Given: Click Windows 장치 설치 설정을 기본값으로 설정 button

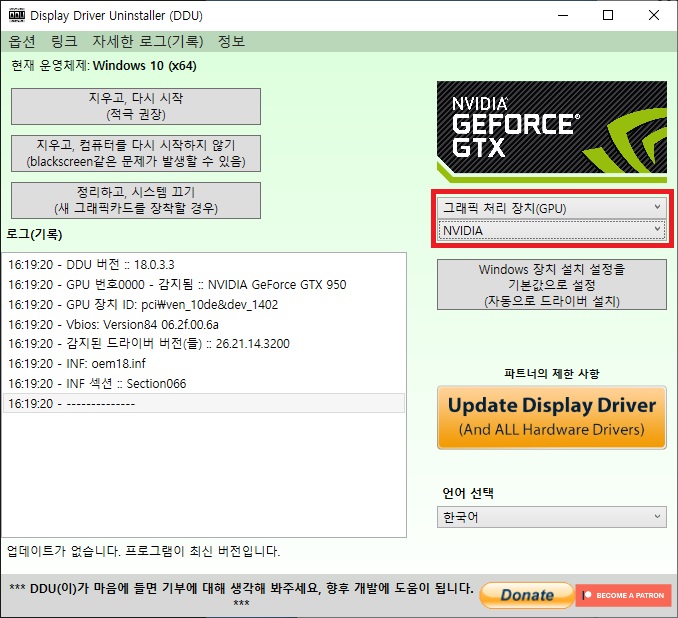Looking at the screenshot, I should 552,285.
